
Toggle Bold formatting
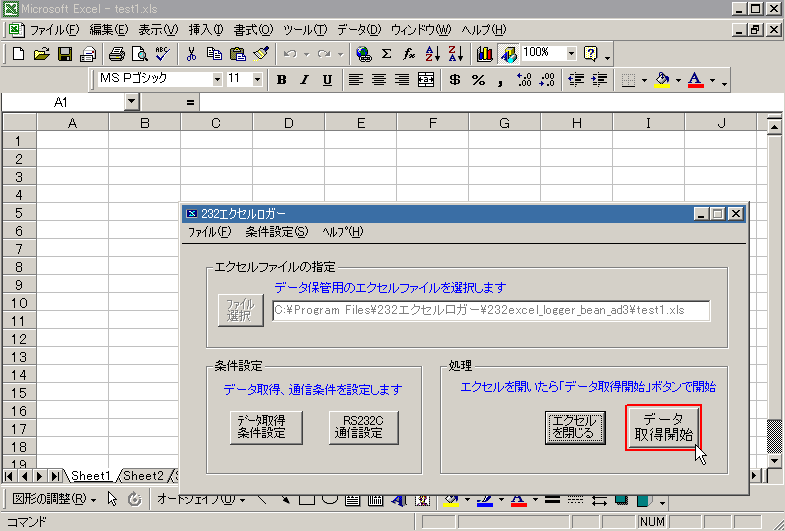(281, 80)
